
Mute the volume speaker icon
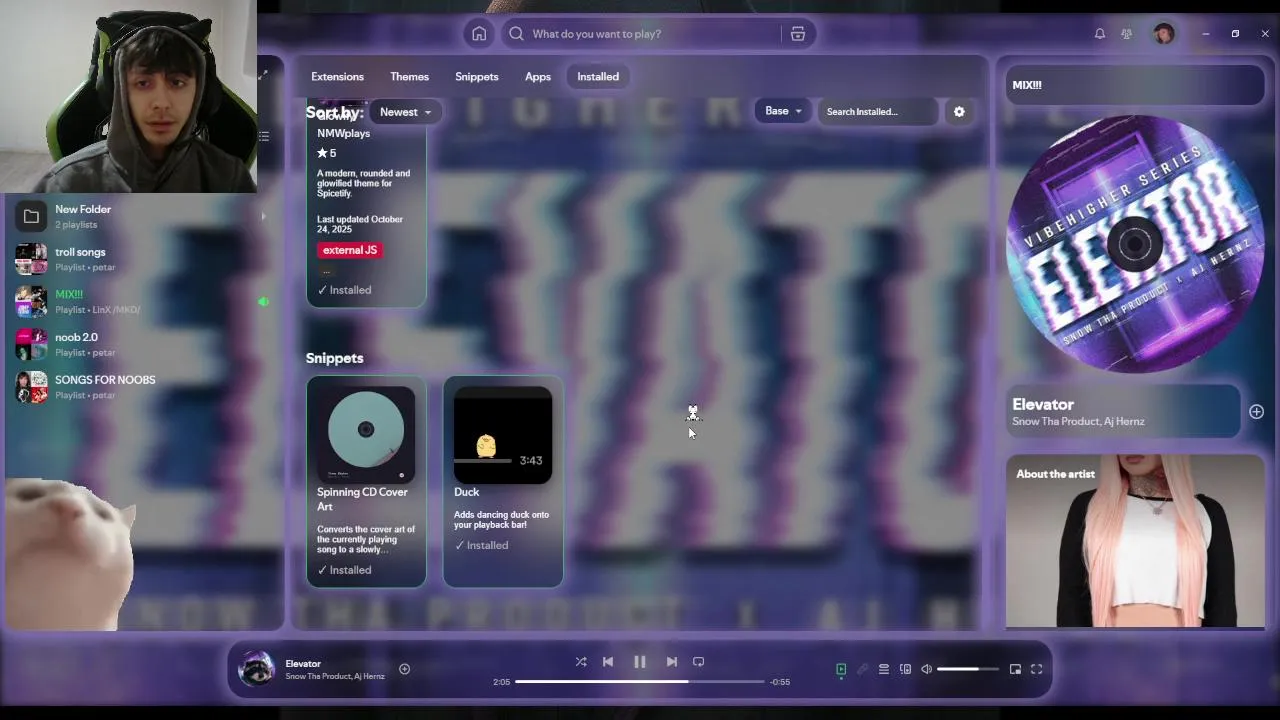(x=927, y=670)
